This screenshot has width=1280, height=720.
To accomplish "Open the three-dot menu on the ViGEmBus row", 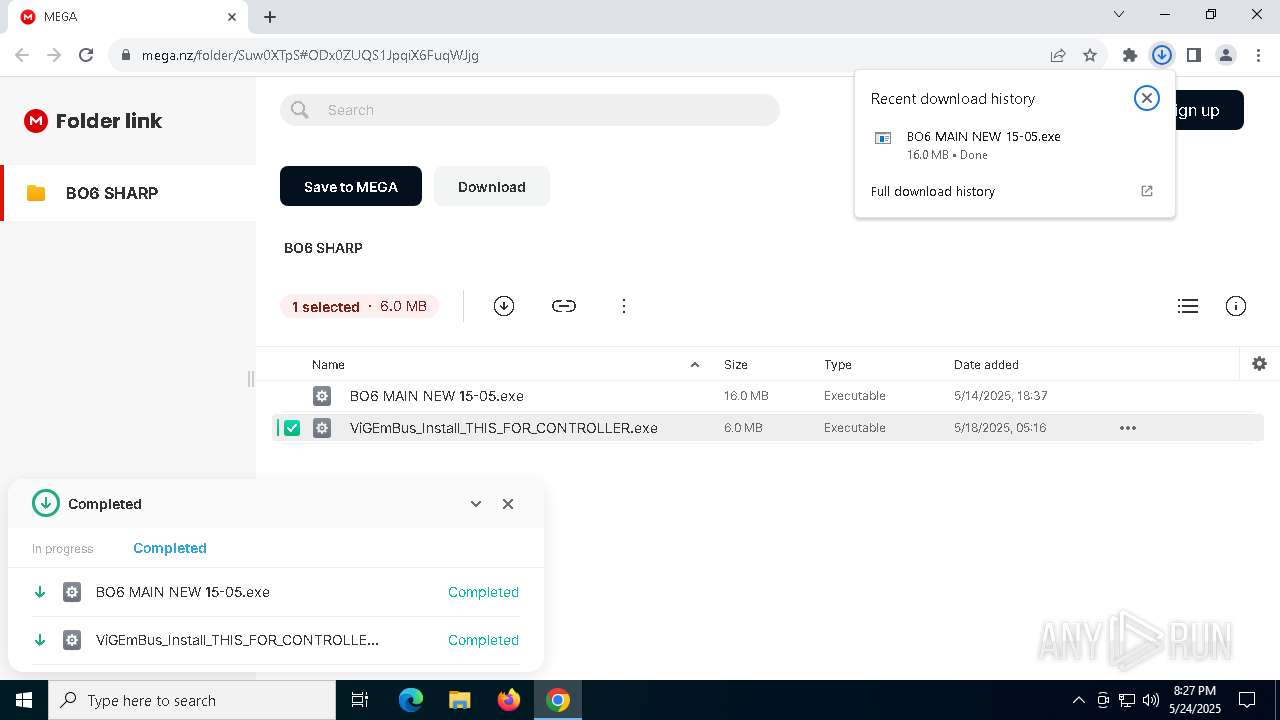I will point(1128,428).
